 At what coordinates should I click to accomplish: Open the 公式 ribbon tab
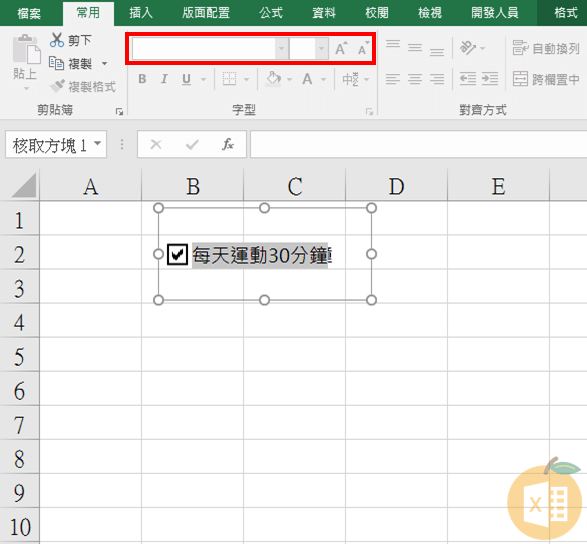pos(271,13)
